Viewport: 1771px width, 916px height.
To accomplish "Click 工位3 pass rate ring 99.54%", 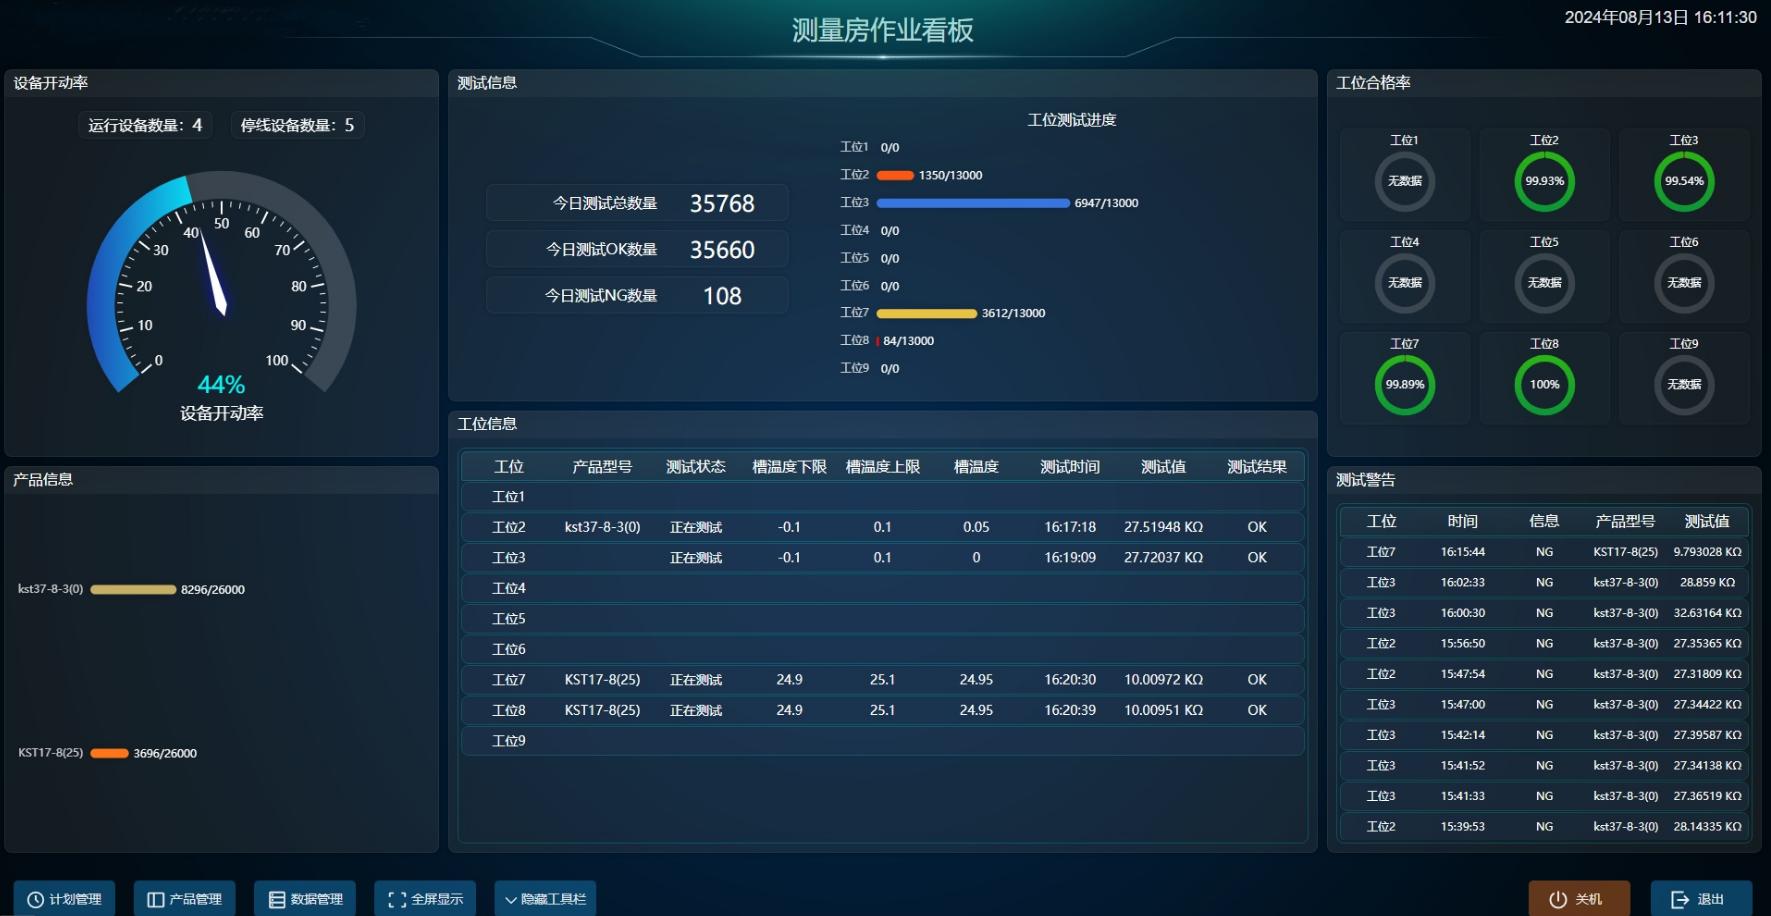I will pos(1684,181).
